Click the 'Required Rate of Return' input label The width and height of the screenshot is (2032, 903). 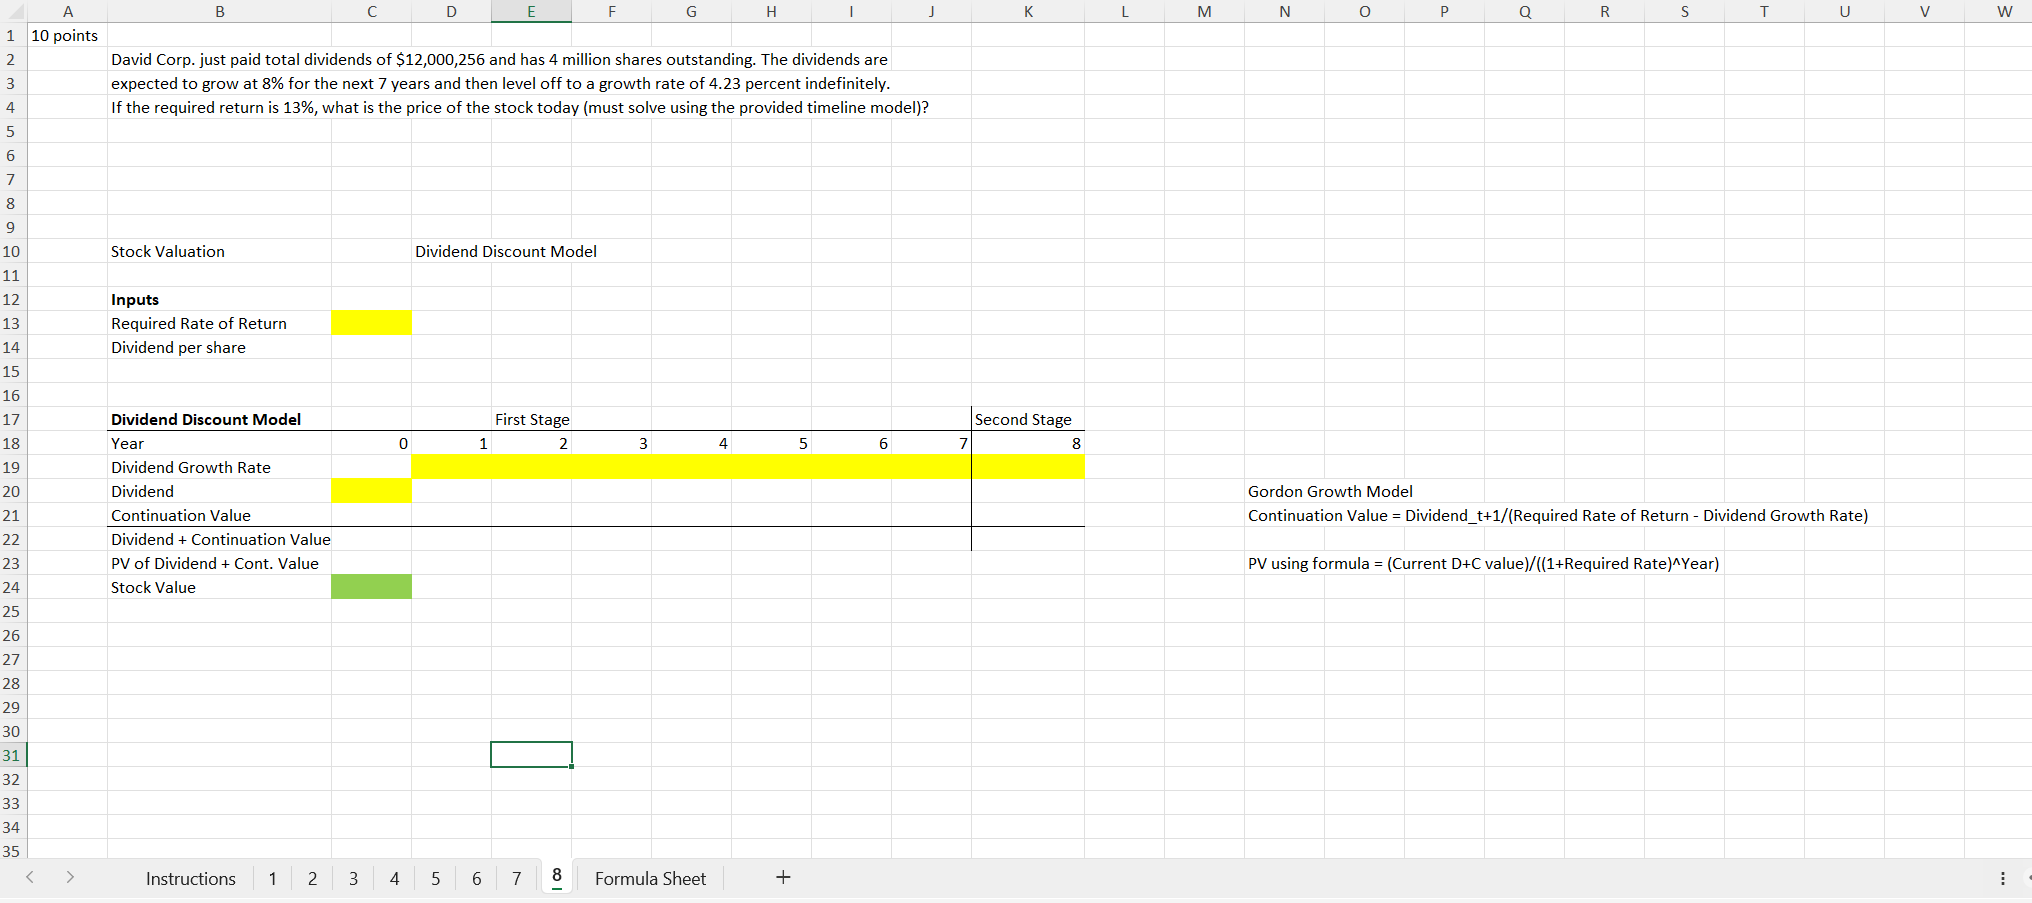pos(199,323)
